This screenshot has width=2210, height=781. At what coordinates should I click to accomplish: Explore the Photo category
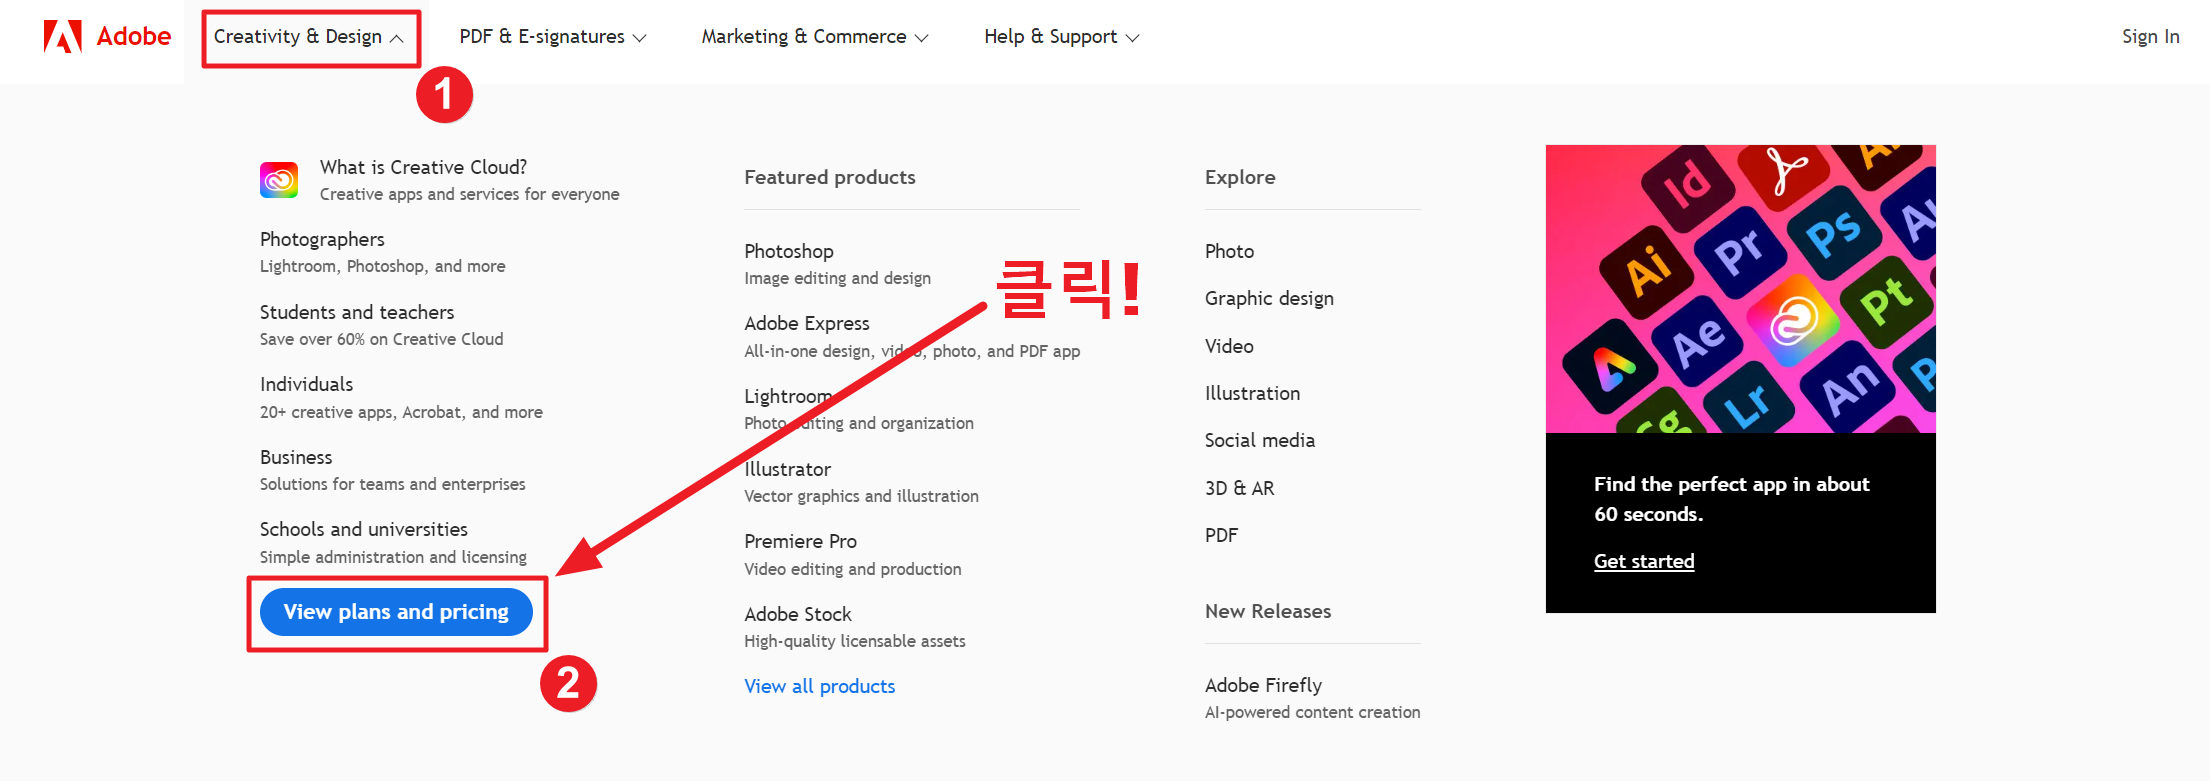point(1229,251)
